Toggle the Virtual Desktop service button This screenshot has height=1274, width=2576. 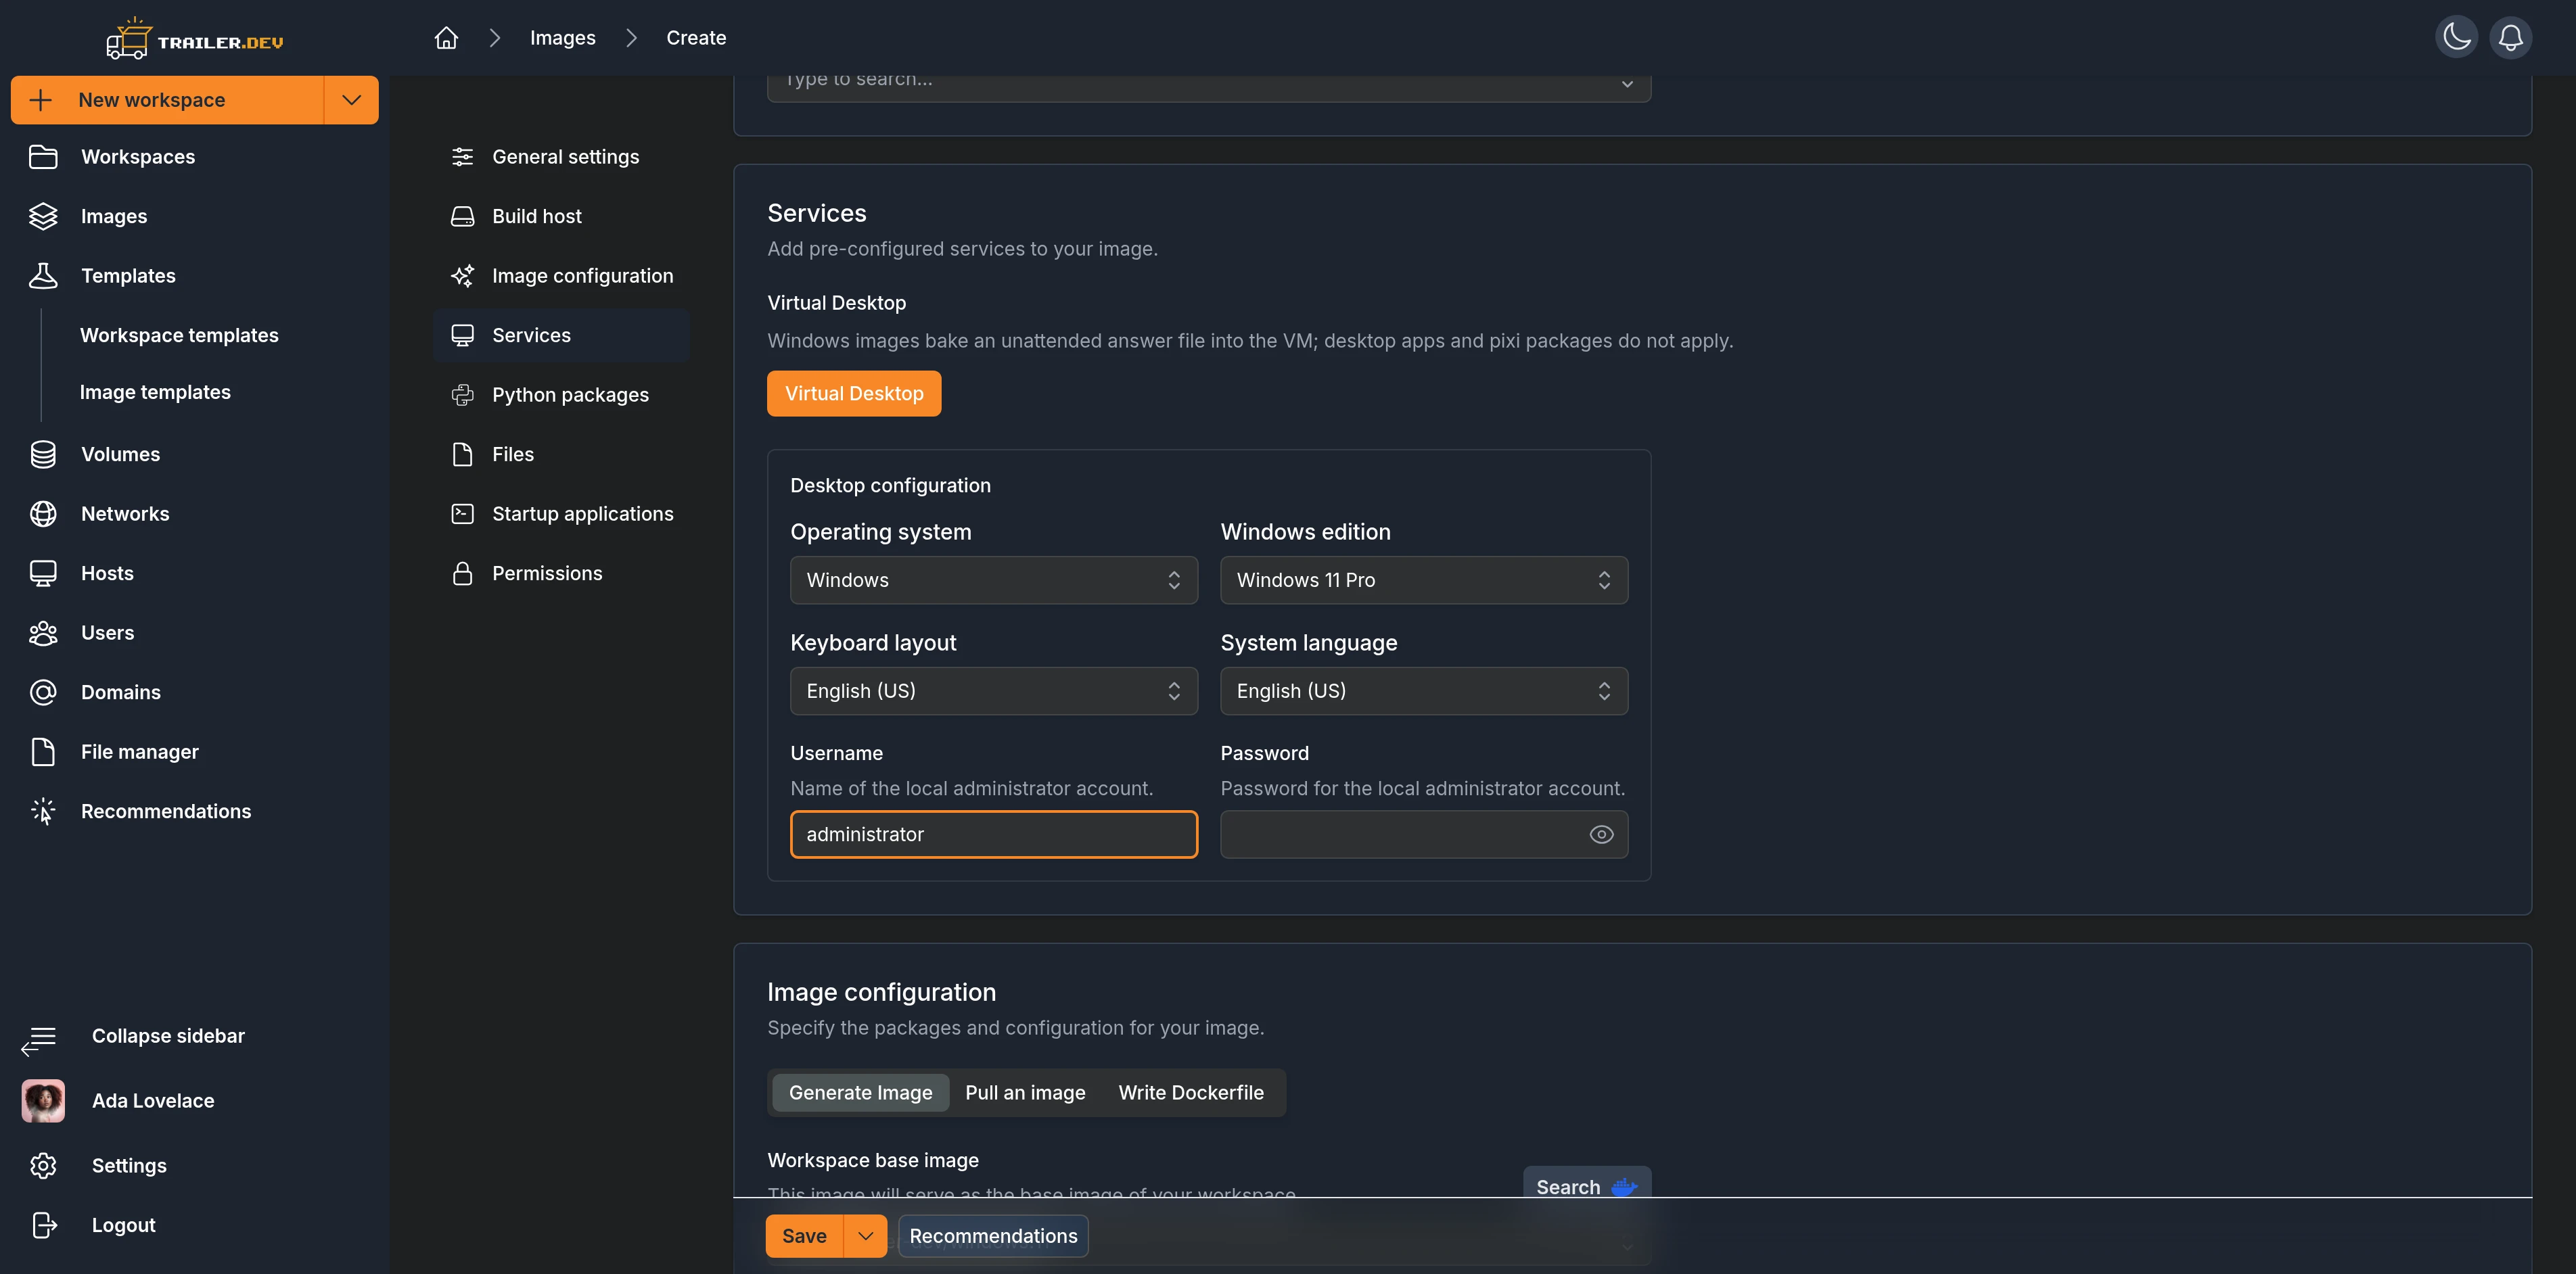click(x=854, y=393)
